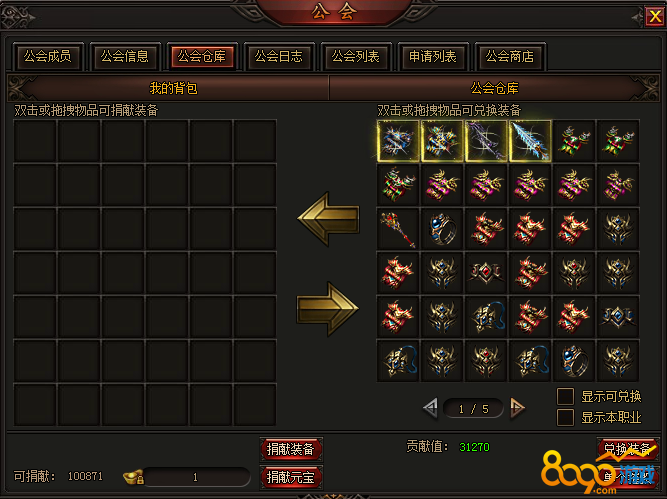Enable the 显示本职业 checkbox
The width and height of the screenshot is (667, 499).
(x=565, y=417)
